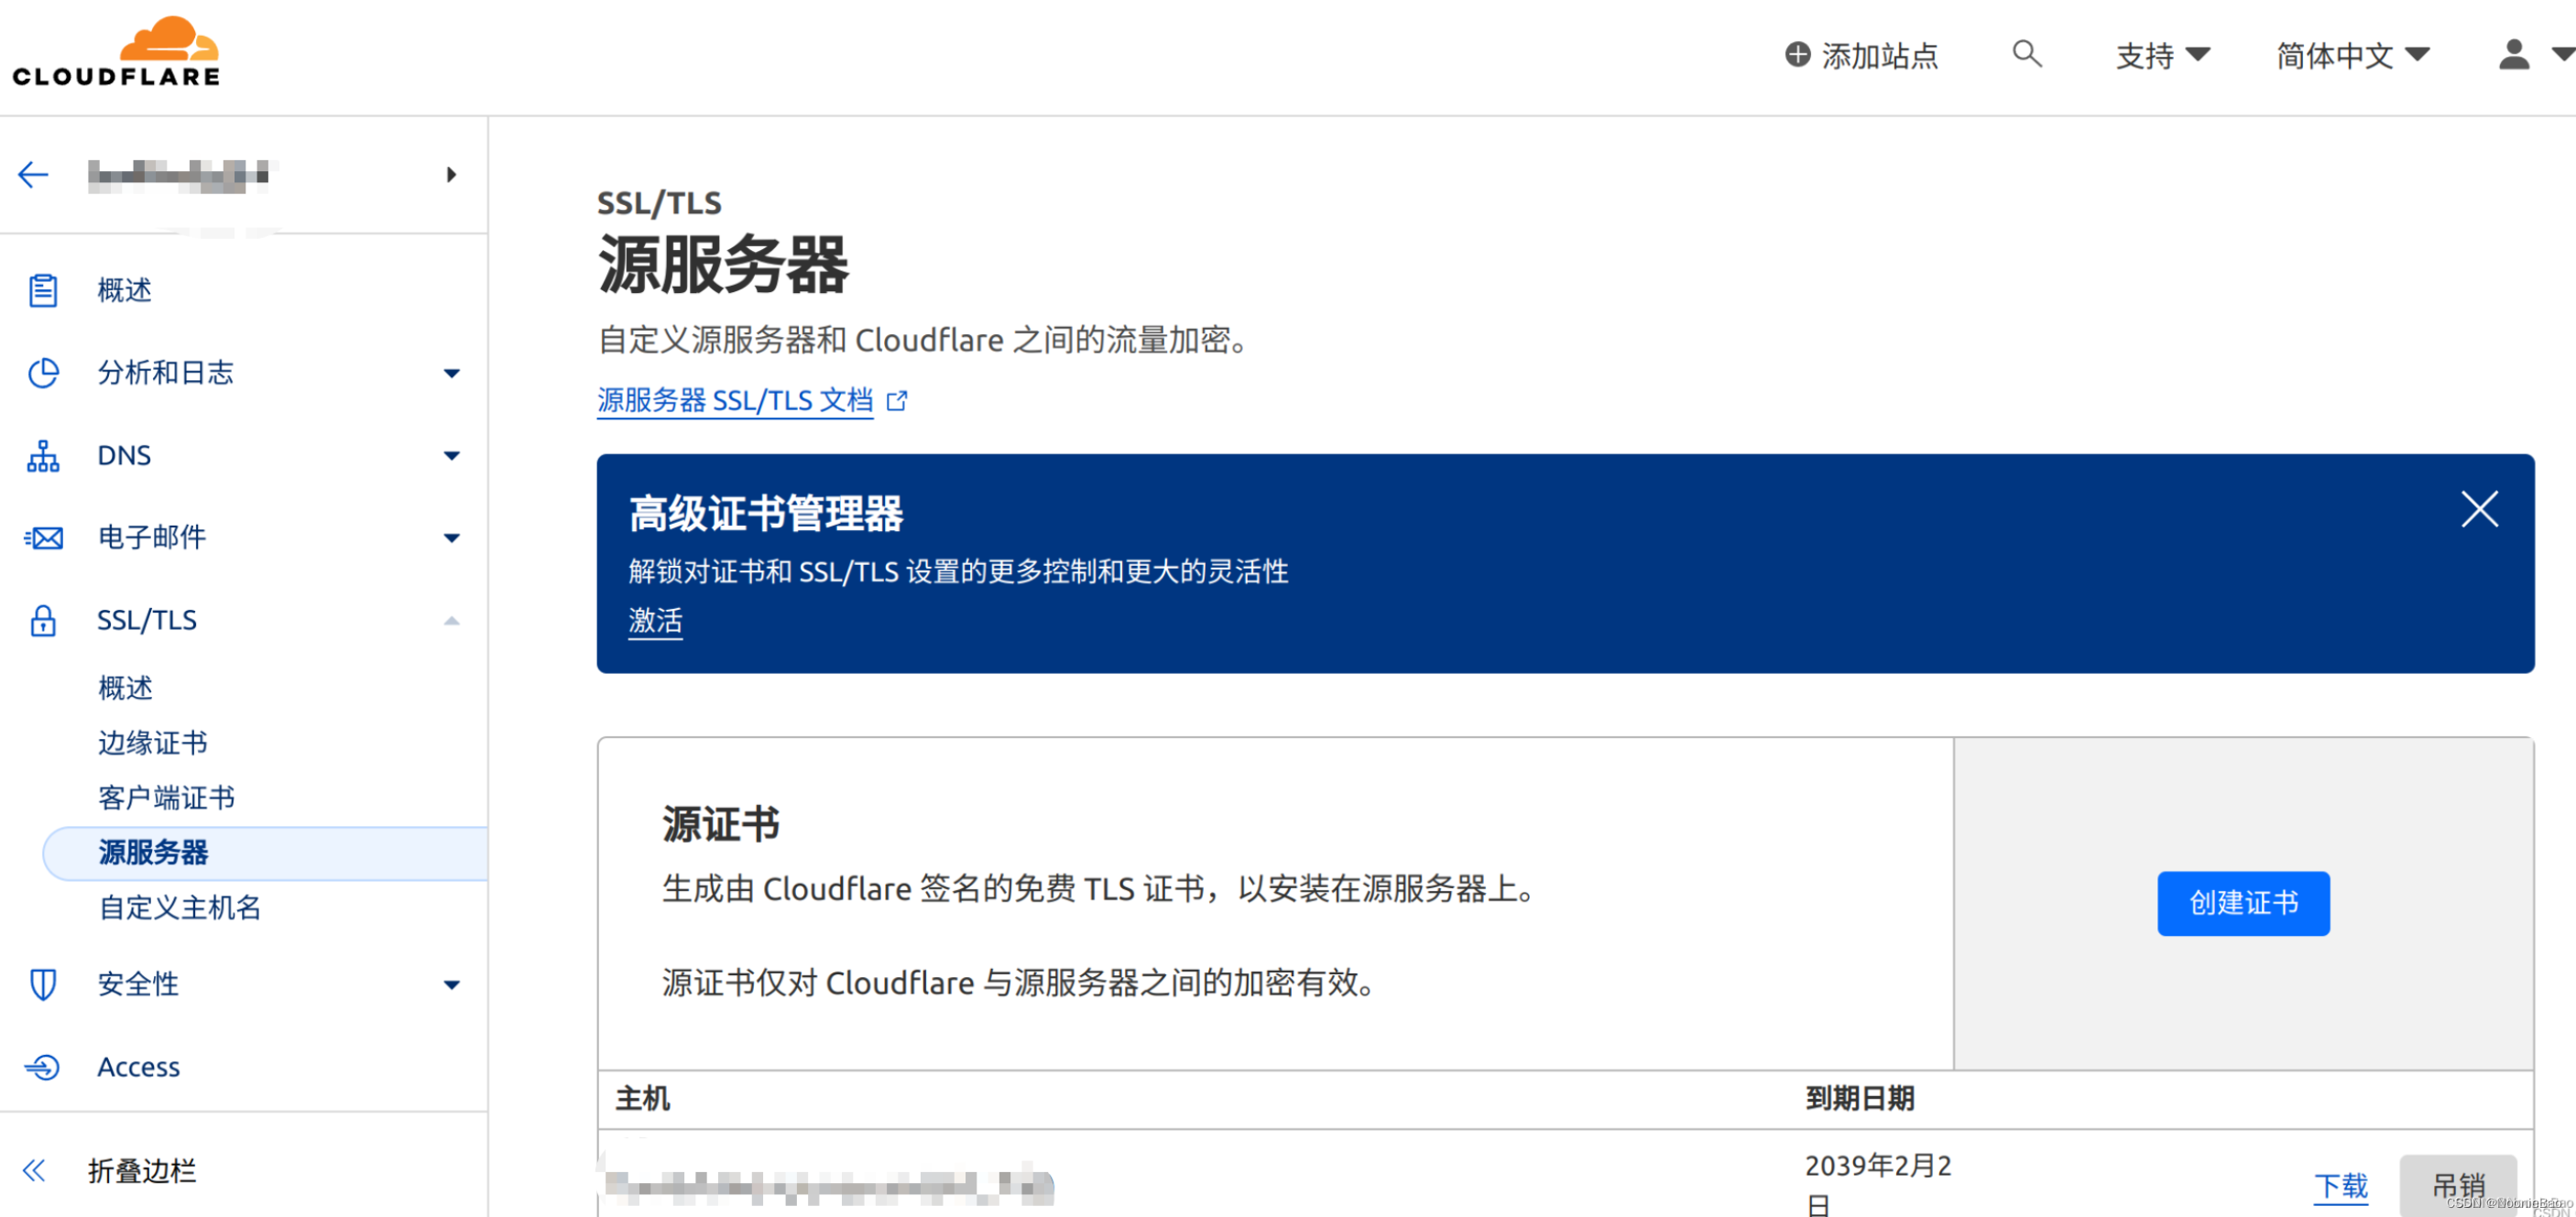Click the Access sidebar icon

click(x=42, y=1066)
